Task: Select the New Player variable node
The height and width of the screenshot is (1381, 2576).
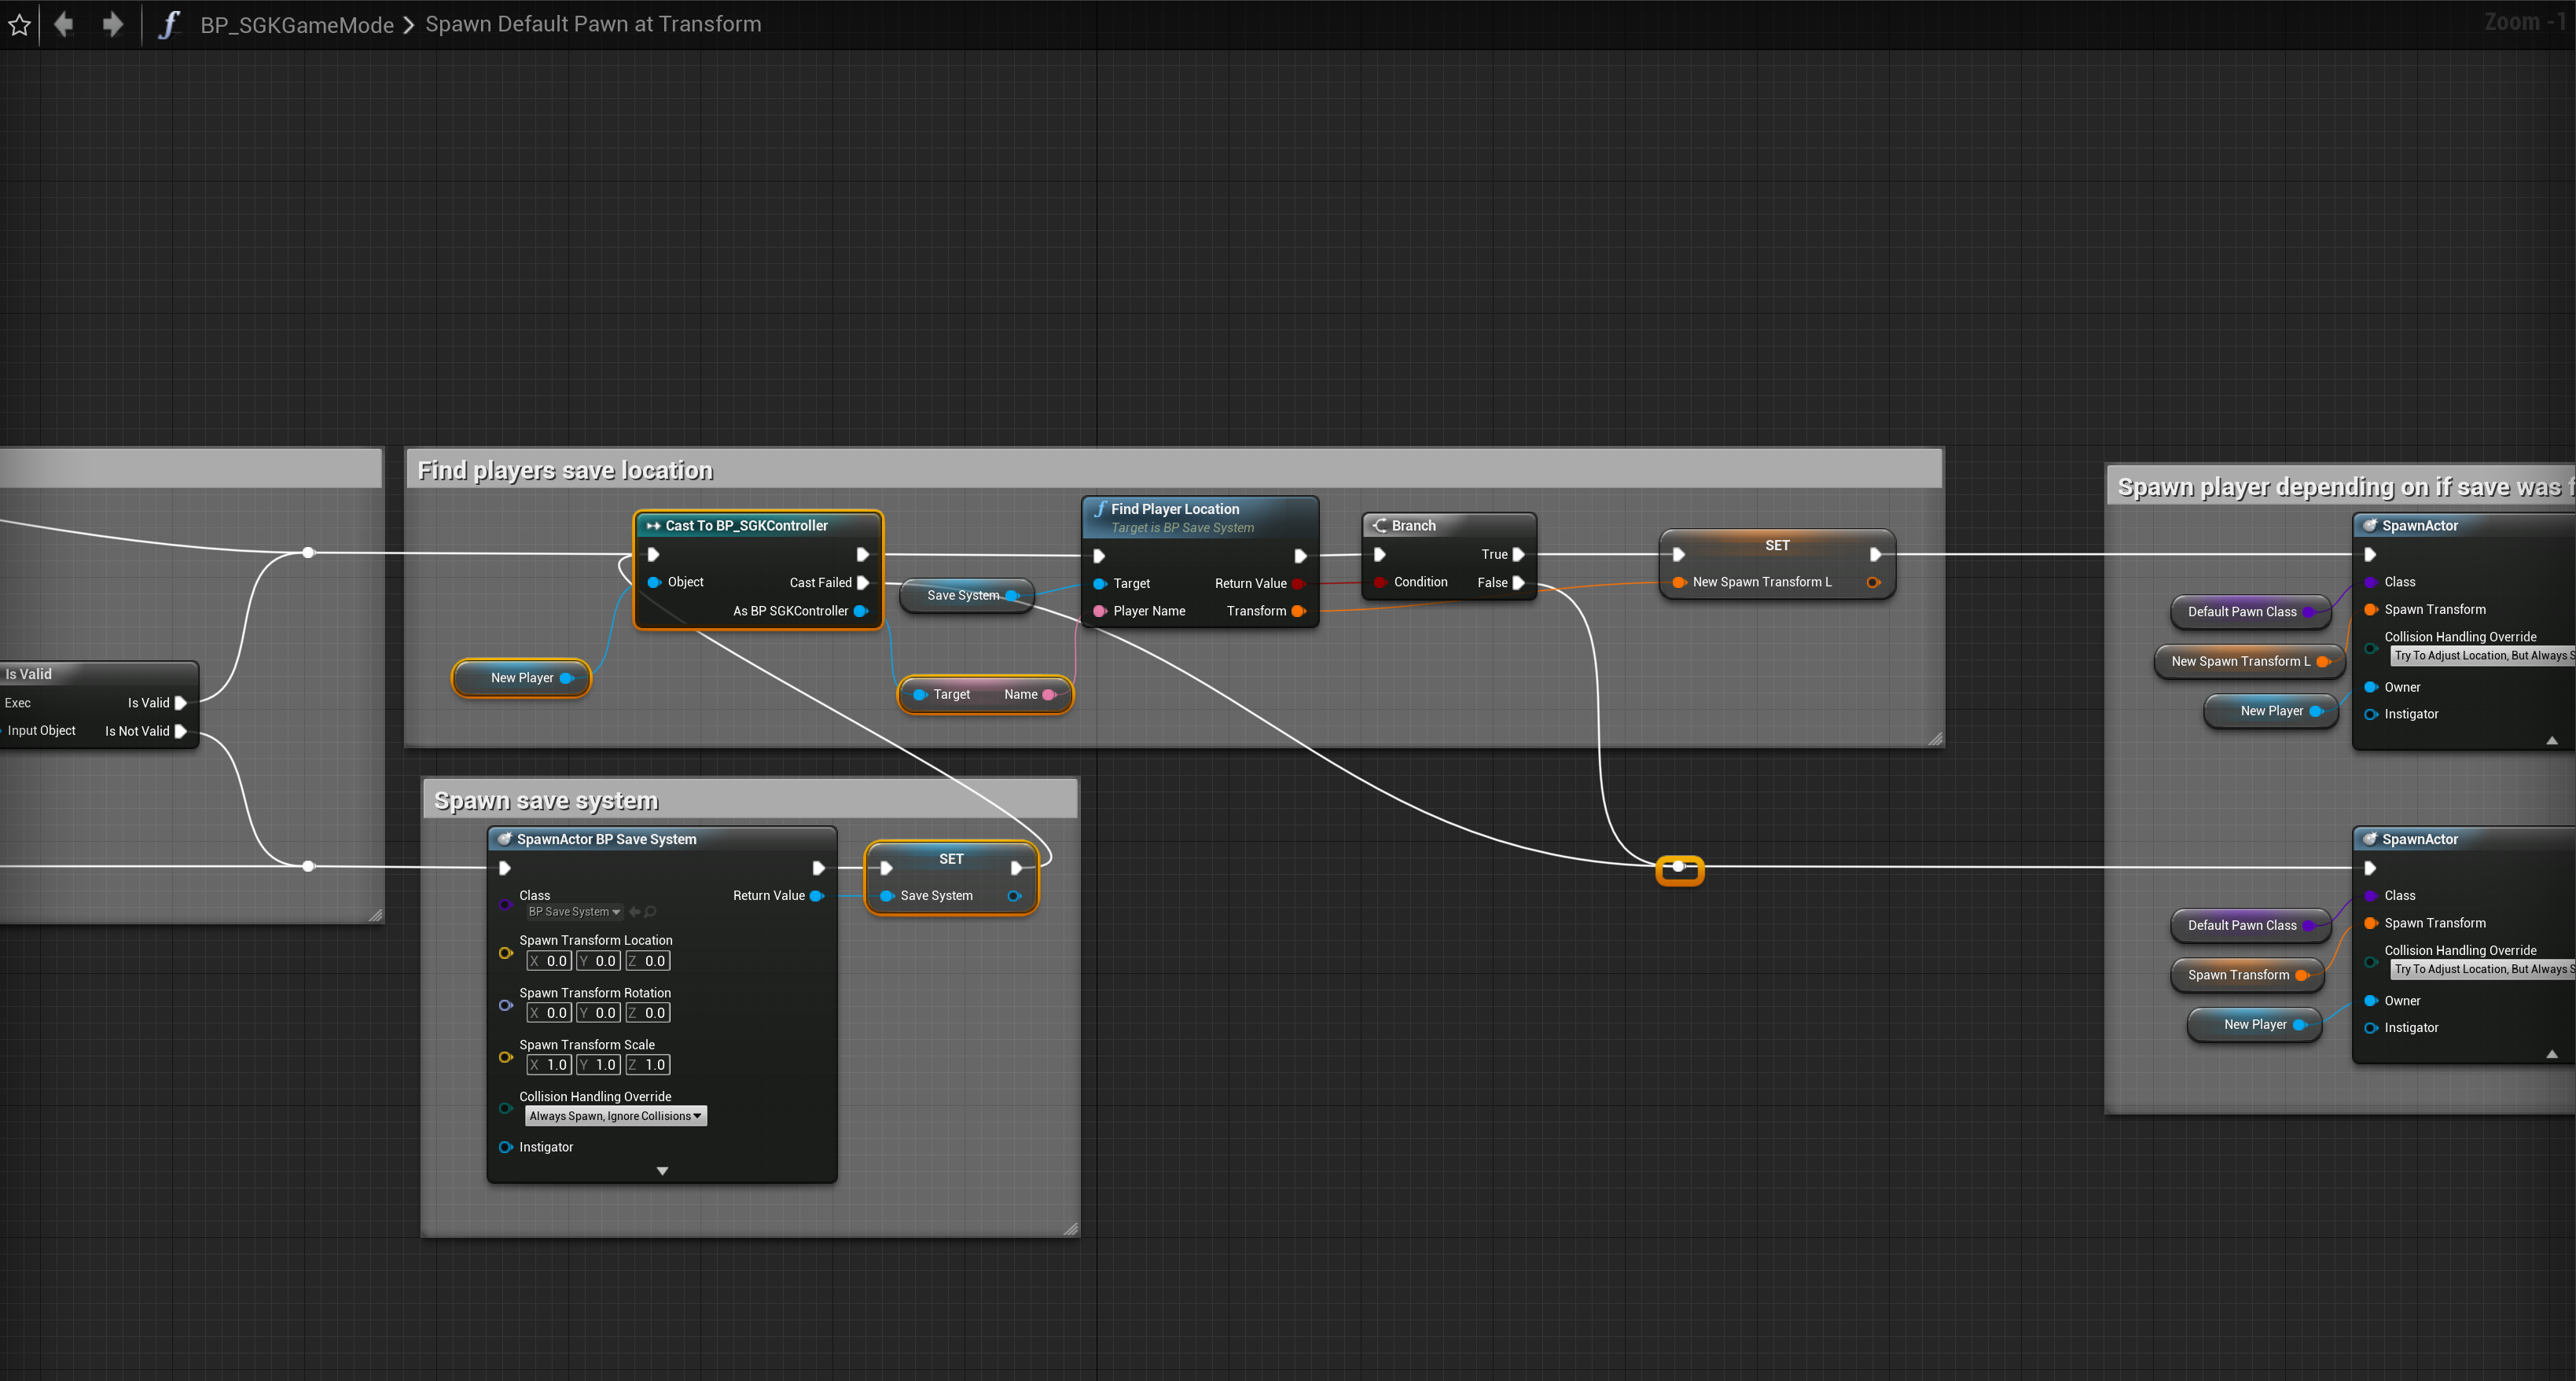Action: point(522,678)
